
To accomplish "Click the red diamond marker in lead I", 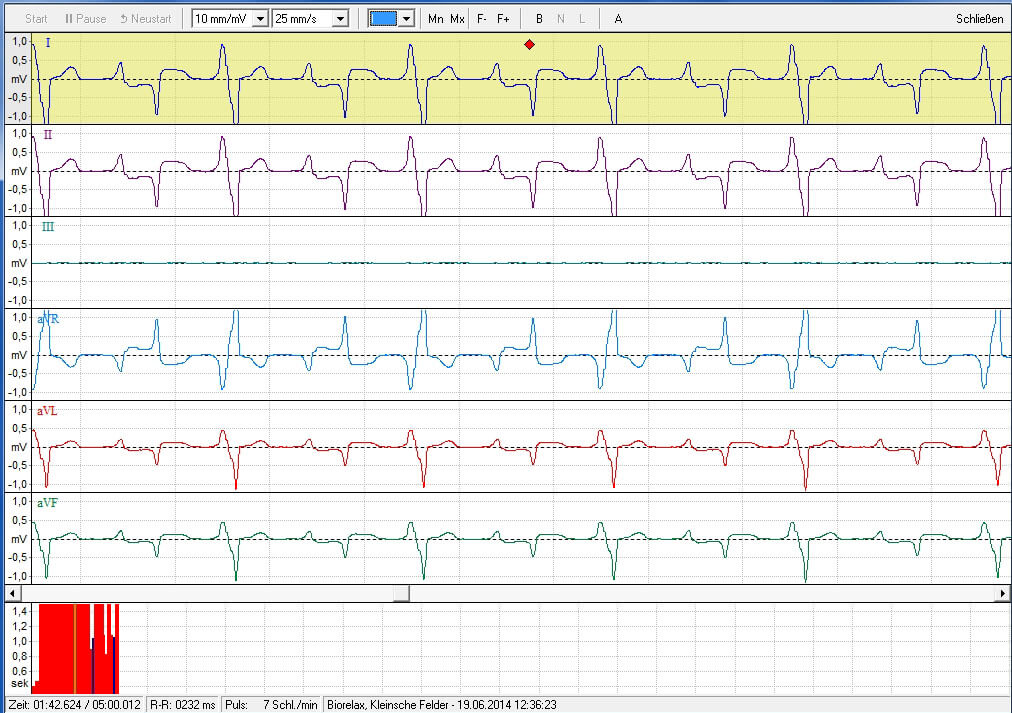I will [529, 45].
